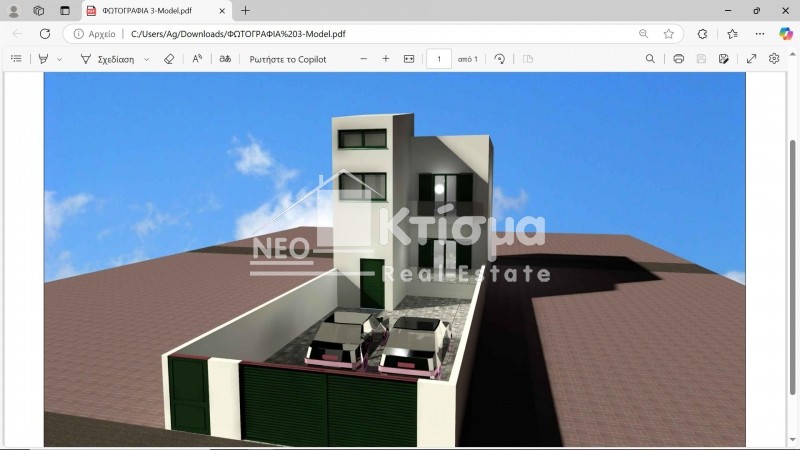Image resolution: width=800 pixels, height=450 pixels.
Task: Enter full screen mode
Action: pos(751,59)
